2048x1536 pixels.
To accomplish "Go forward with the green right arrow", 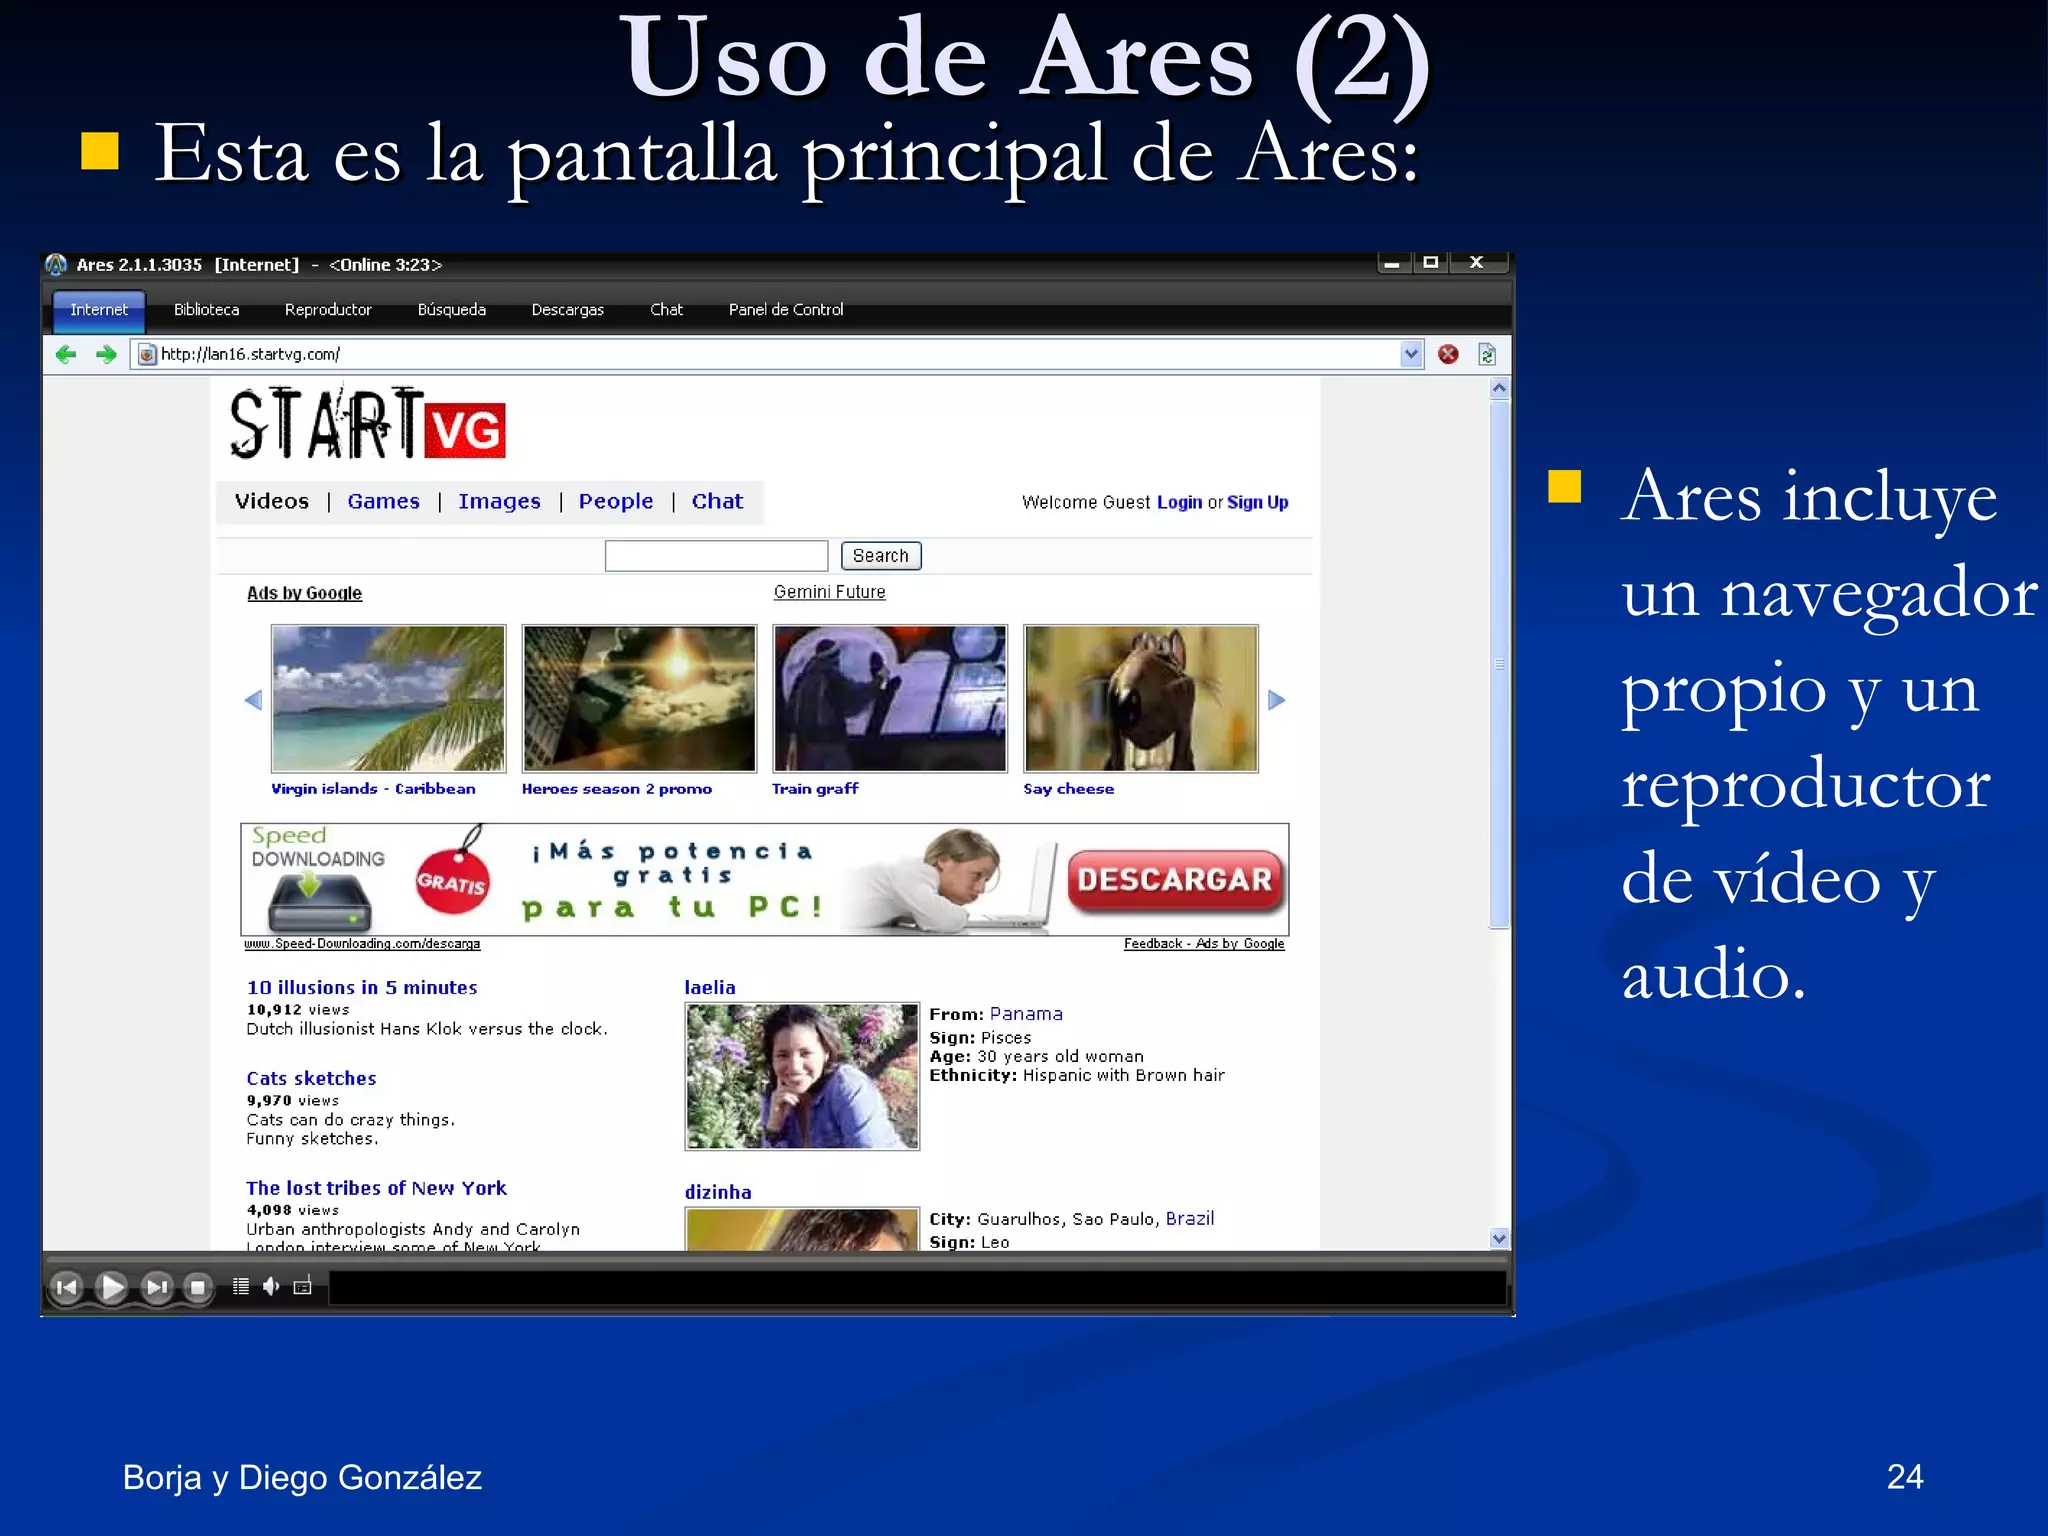I will pos(106,354).
